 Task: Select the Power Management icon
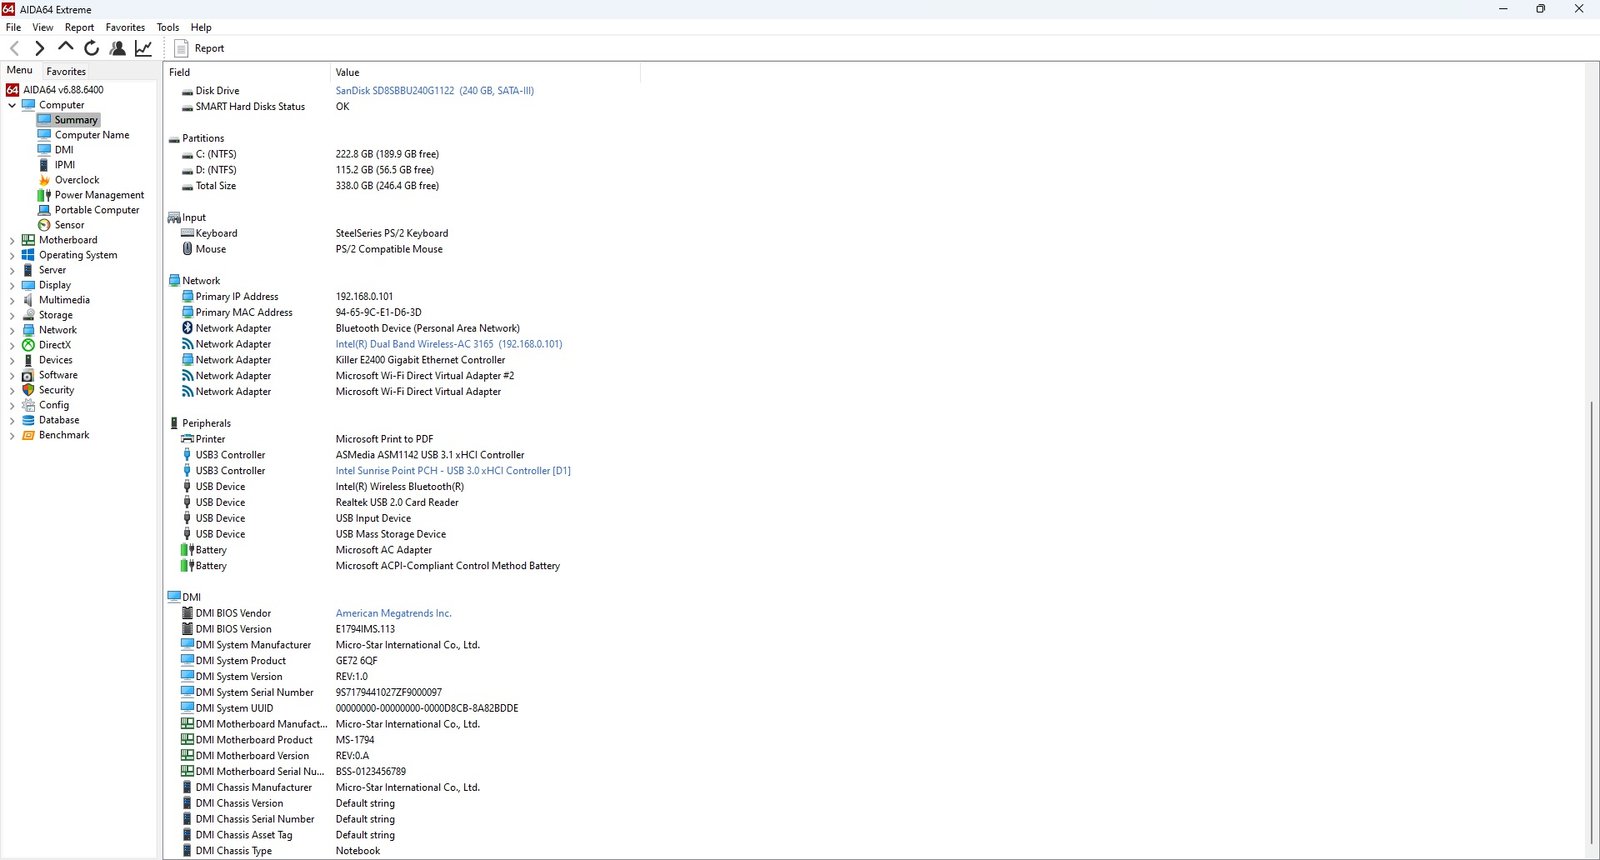[x=44, y=195]
